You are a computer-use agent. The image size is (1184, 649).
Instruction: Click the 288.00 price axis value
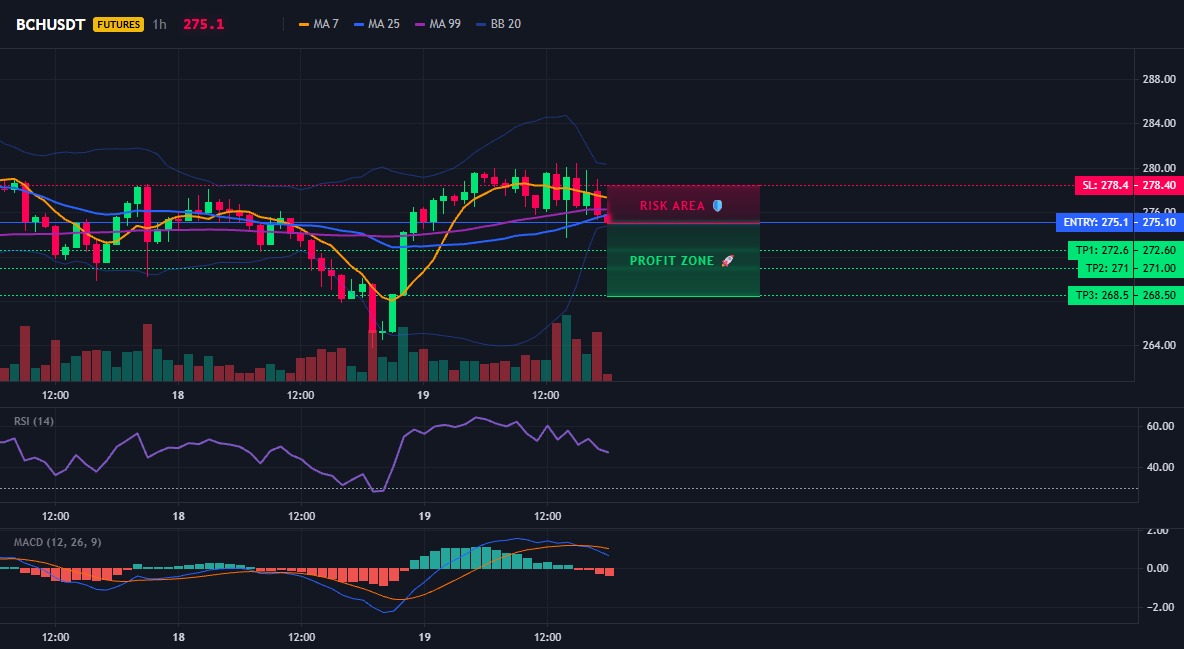tap(1159, 79)
